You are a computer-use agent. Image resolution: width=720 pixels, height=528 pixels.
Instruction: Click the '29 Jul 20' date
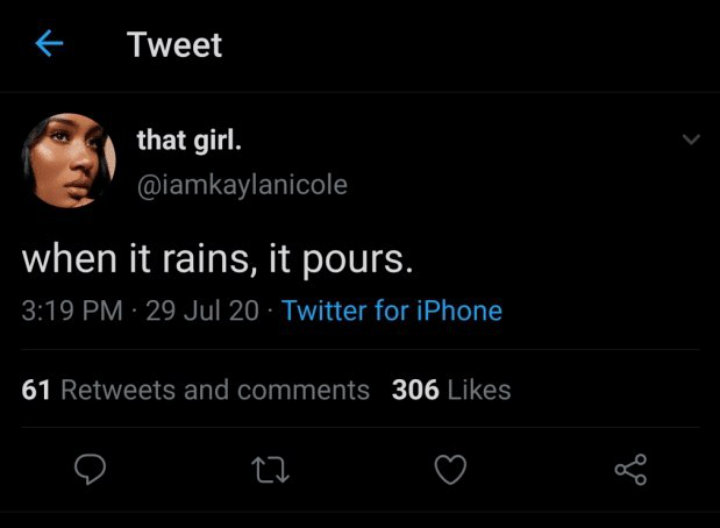tap(202, 310)
